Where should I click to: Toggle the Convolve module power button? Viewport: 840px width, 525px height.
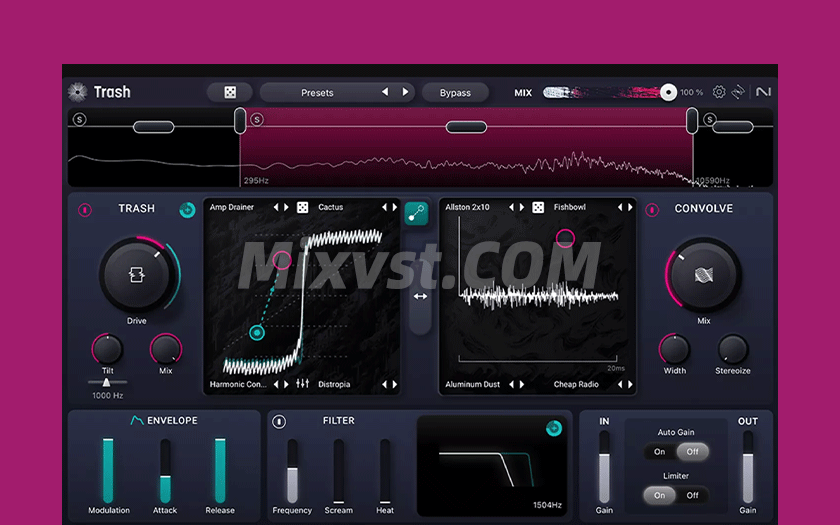pos(652,210)
